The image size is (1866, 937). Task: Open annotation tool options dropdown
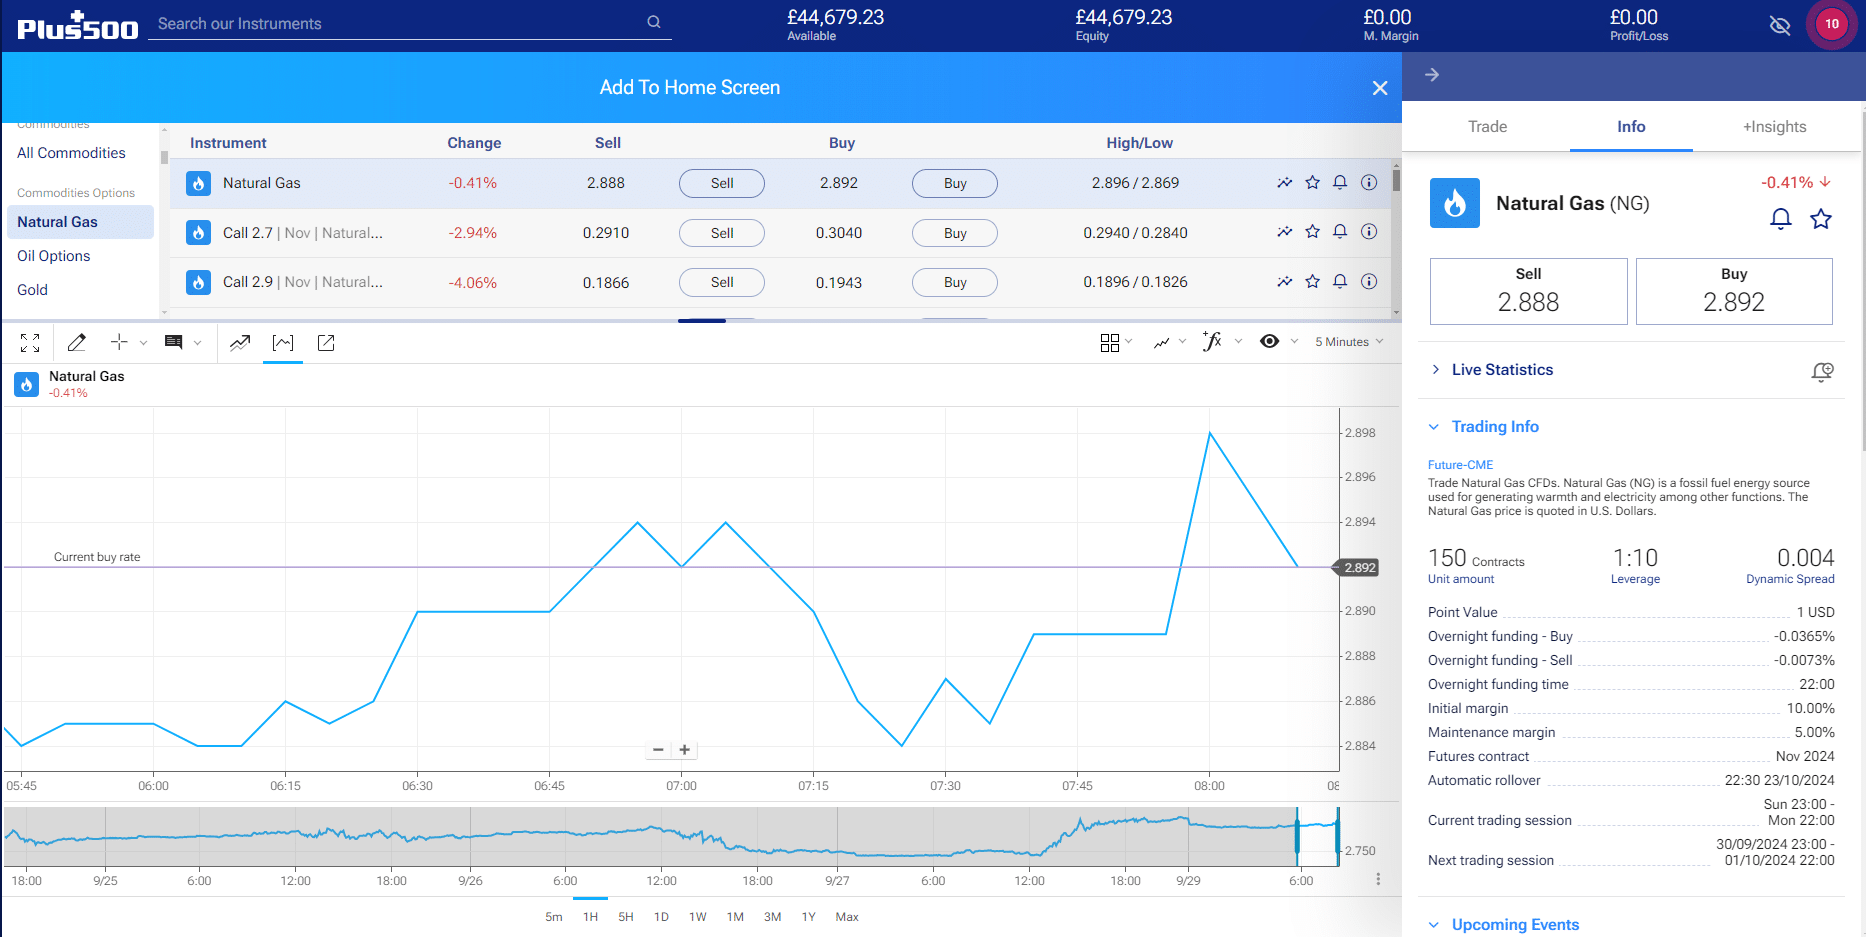point(197,343)
